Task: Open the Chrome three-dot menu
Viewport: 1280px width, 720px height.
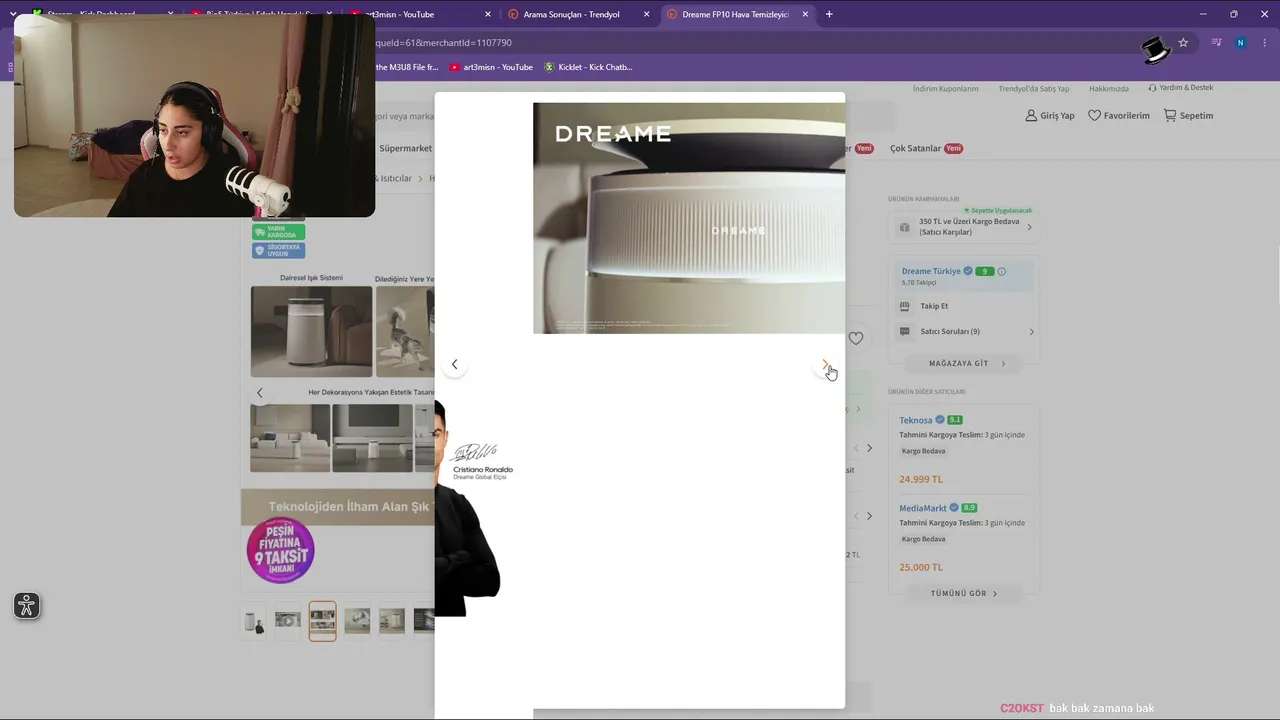Action: click(x=1266, y=43)
